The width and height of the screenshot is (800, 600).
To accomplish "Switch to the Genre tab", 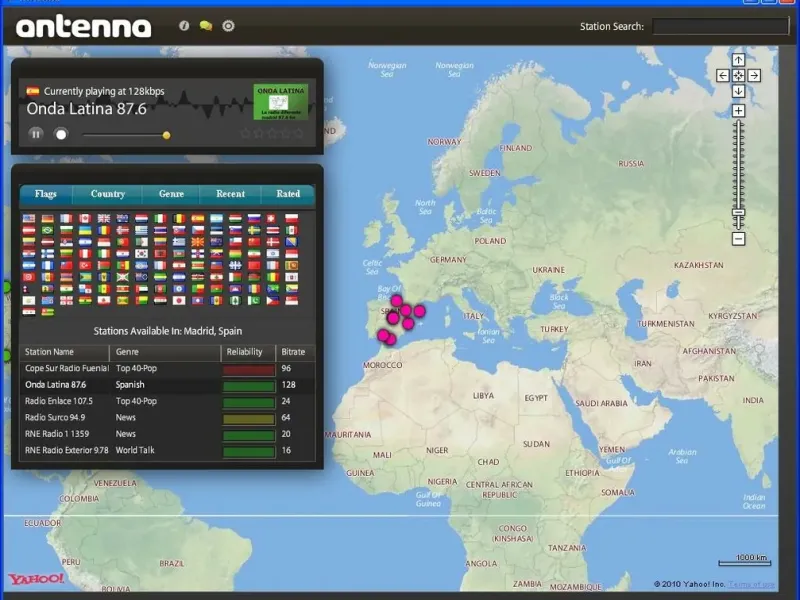I will tap(171, 194).
